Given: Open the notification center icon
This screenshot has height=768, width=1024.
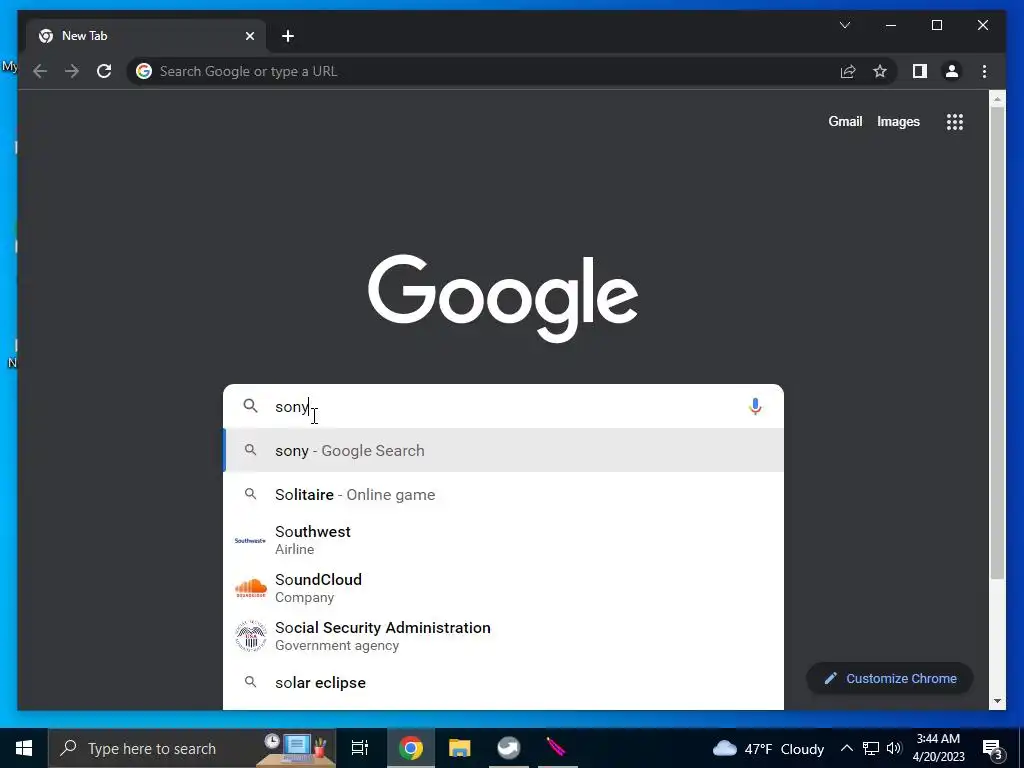Looking at the screenshot, I should pos(992,748).
